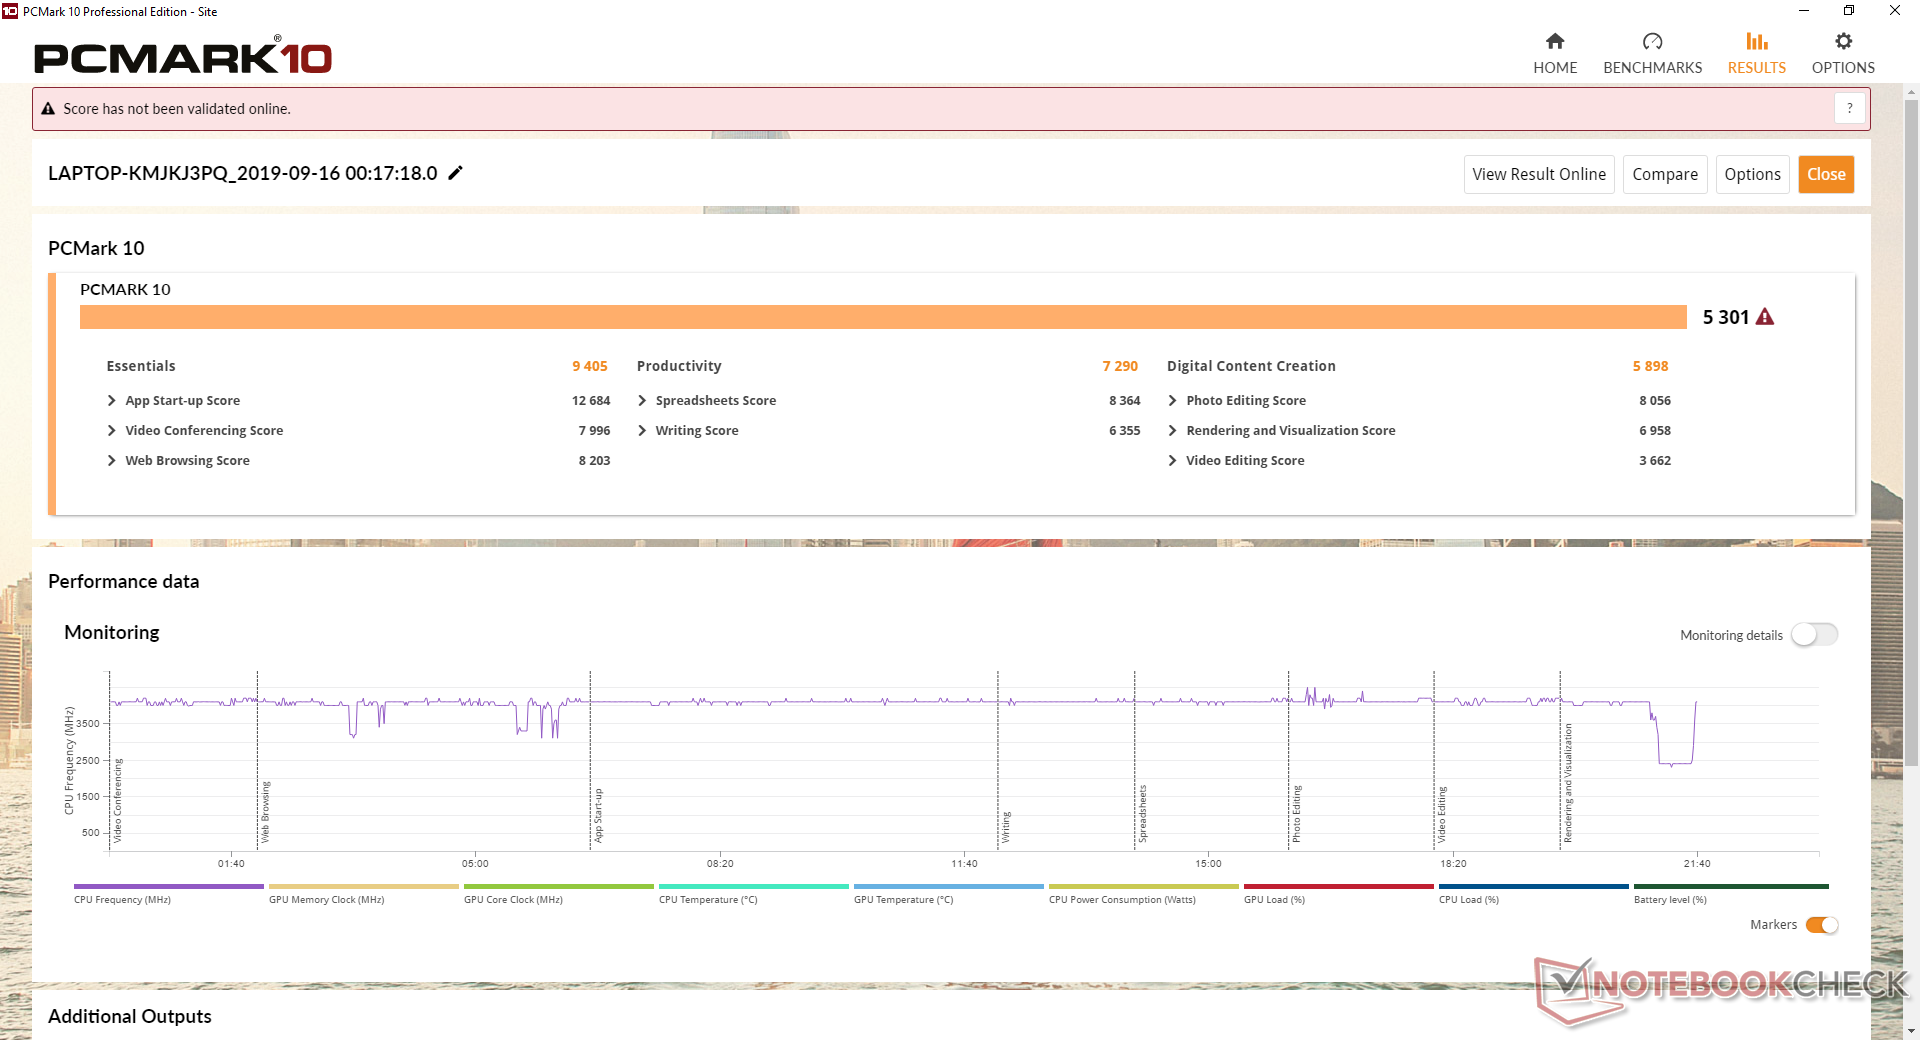Switch to the Results tab
The image size is (1920, 1040).
(1756, 53)
